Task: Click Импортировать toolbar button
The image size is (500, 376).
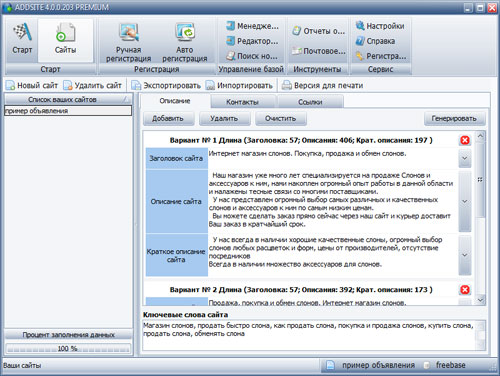Action: coord(239,86)
